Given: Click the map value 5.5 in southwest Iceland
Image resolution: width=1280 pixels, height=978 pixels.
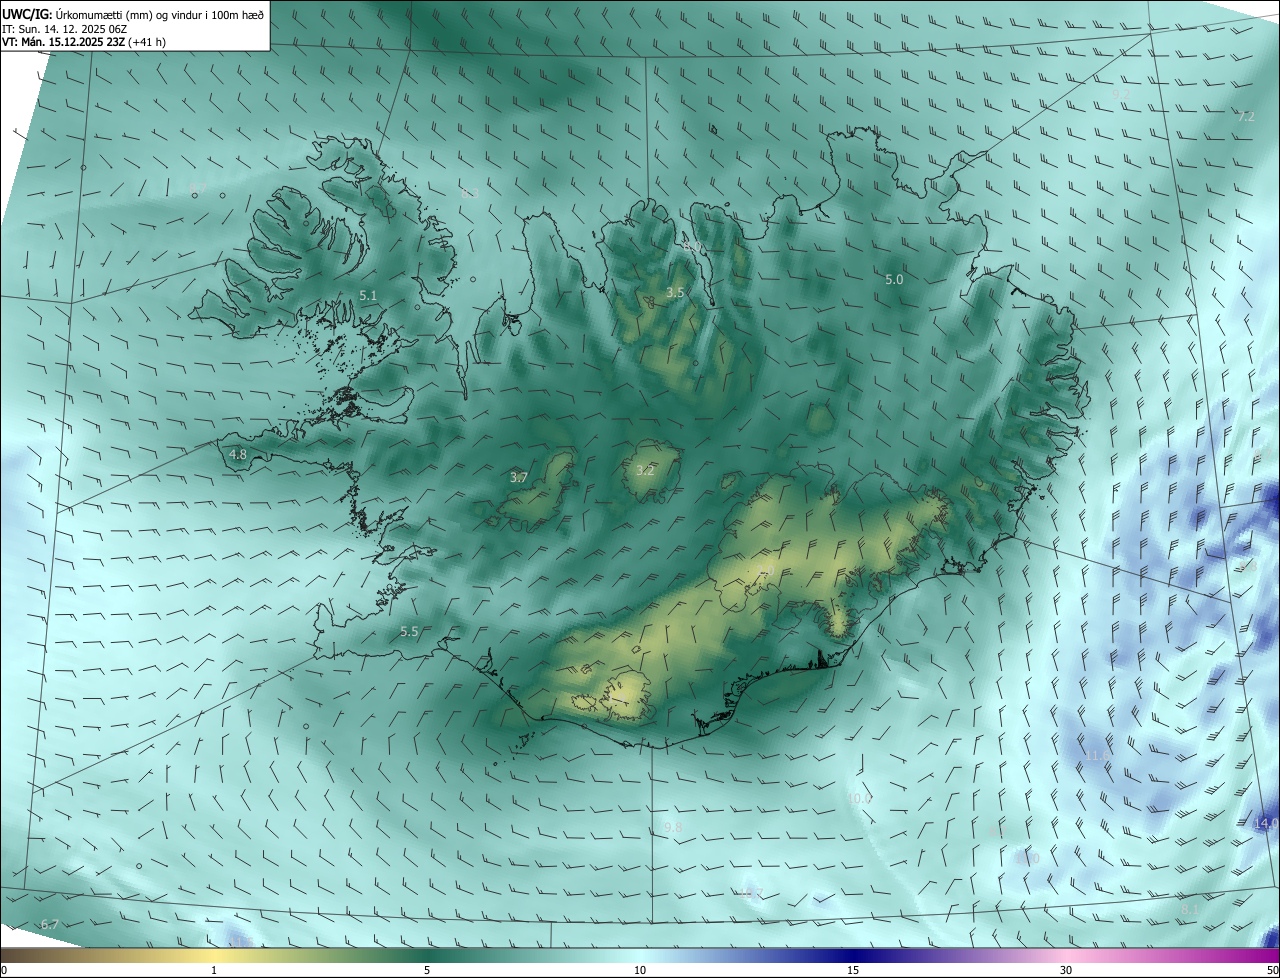Looking at the screenshot, I should [409, 632].
